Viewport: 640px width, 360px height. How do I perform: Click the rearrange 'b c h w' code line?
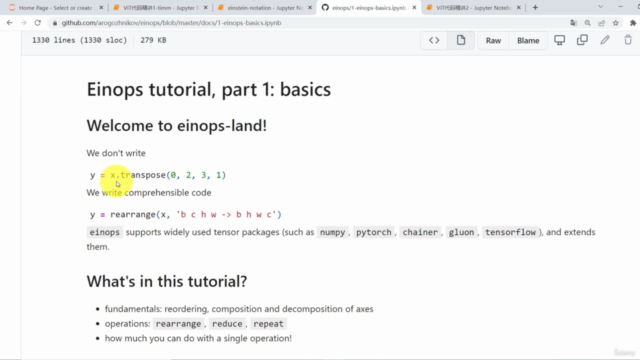pos(186,215)
